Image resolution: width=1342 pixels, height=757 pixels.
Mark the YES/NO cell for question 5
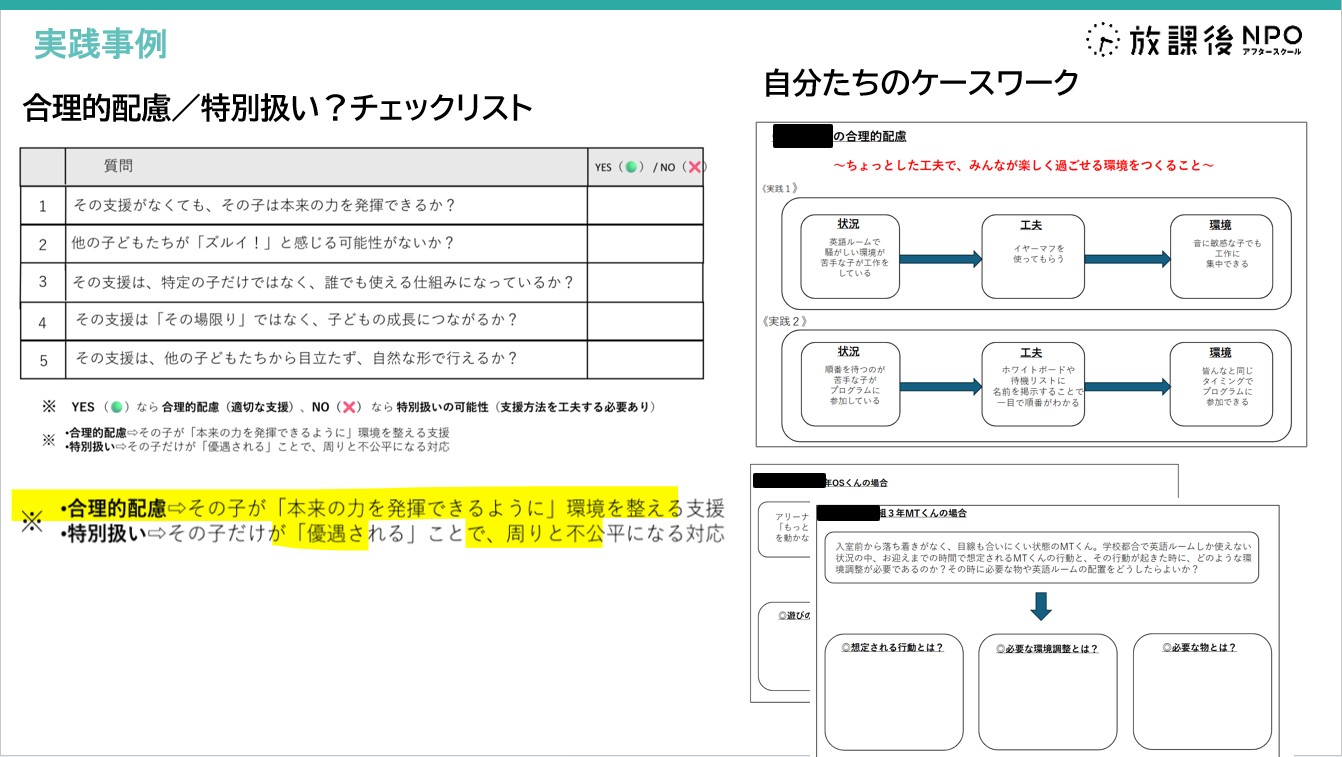click(x=644, y=358)
